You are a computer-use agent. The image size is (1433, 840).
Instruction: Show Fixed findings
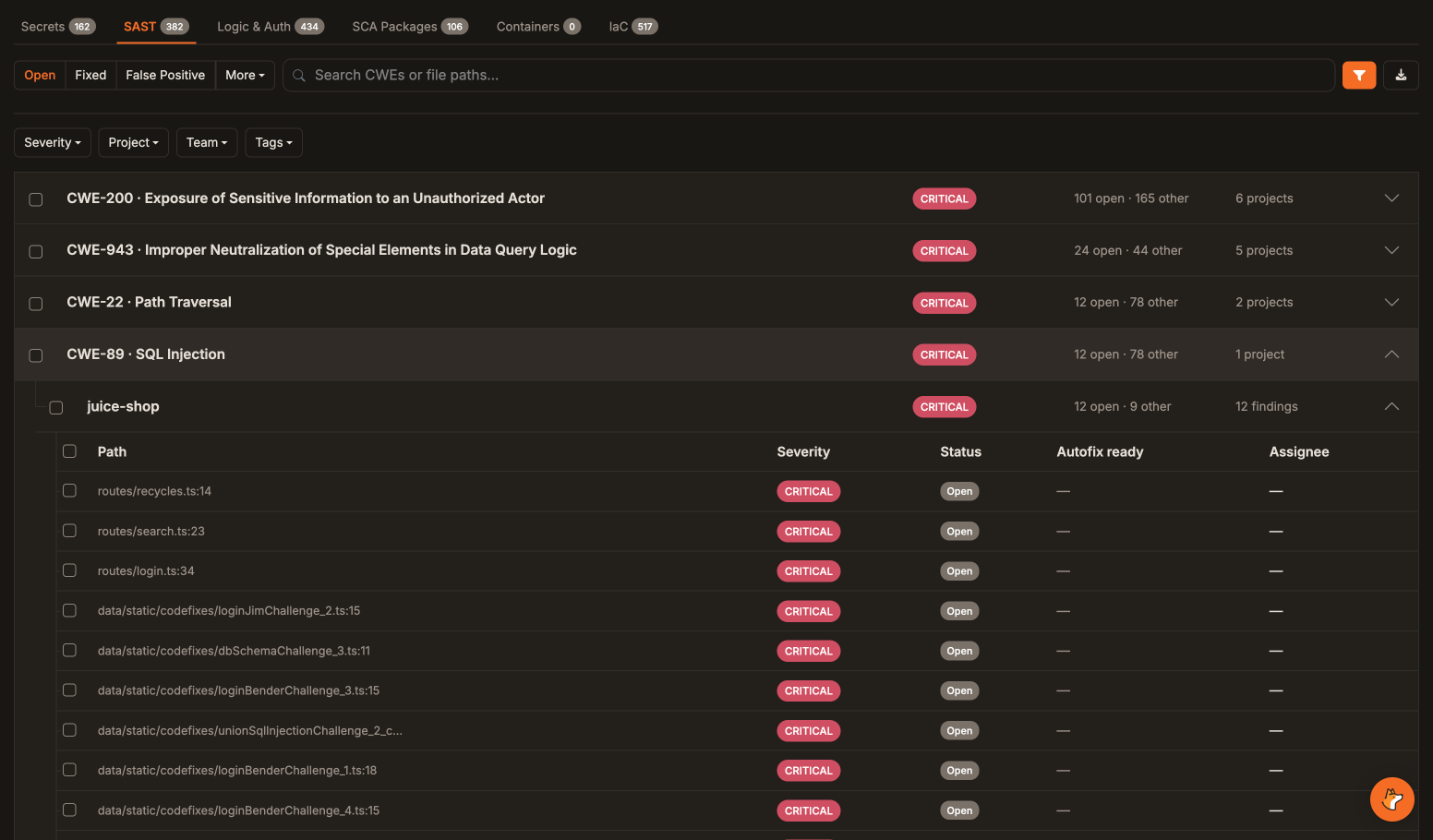tap(91, 75)
